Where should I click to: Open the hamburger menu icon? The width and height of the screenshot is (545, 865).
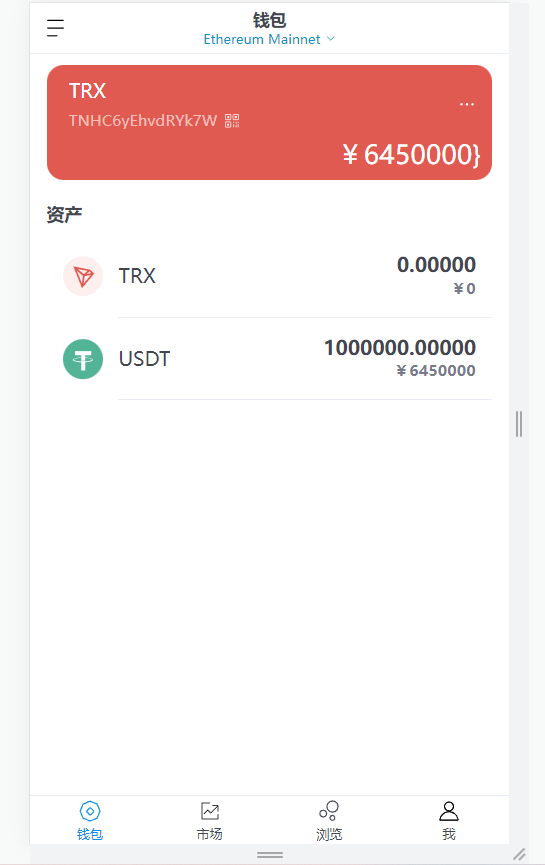point(55,28)
